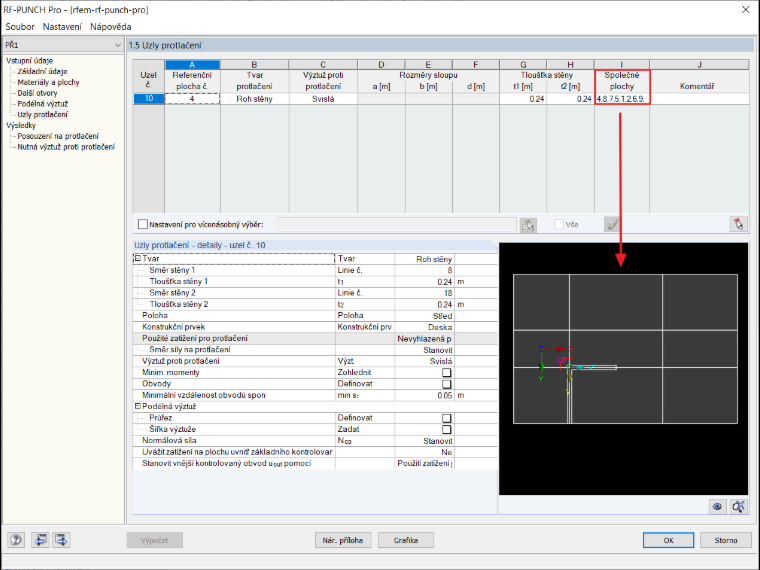Click Normálová síla value Stanovit
Screen dimensions: 760x570
pyautogui.click(x=424, y=441)
